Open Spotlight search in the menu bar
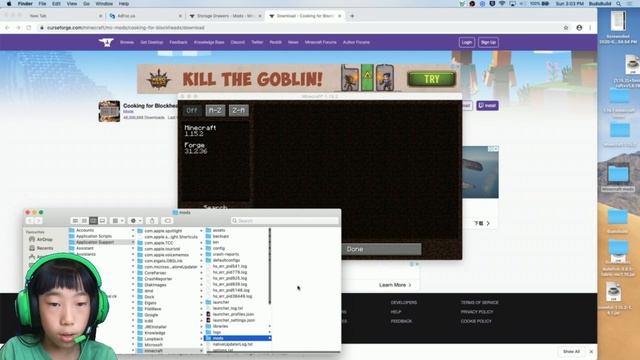Image resolution: width=640 pixels, height=360 pixels. (x=619, y=4)
